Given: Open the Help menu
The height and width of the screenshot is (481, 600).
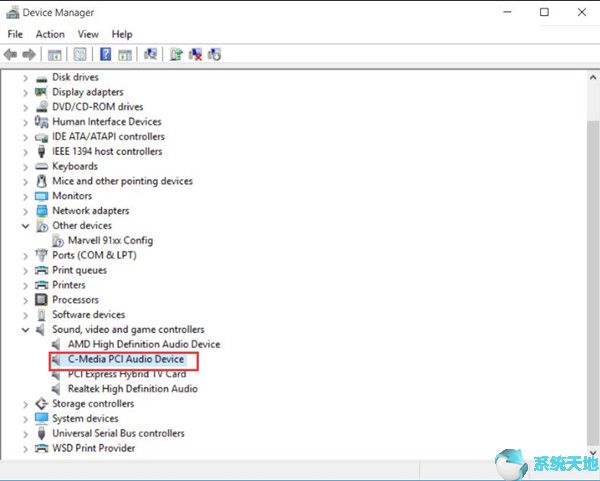Looking at the screenshot, I should coord(122,34).
